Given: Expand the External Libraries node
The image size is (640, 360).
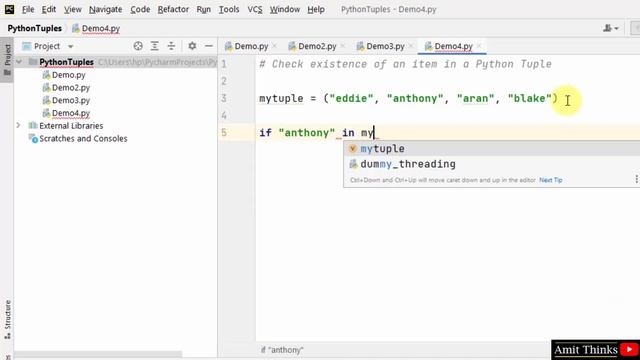Looking at the screenshot, I should point(18,125).
